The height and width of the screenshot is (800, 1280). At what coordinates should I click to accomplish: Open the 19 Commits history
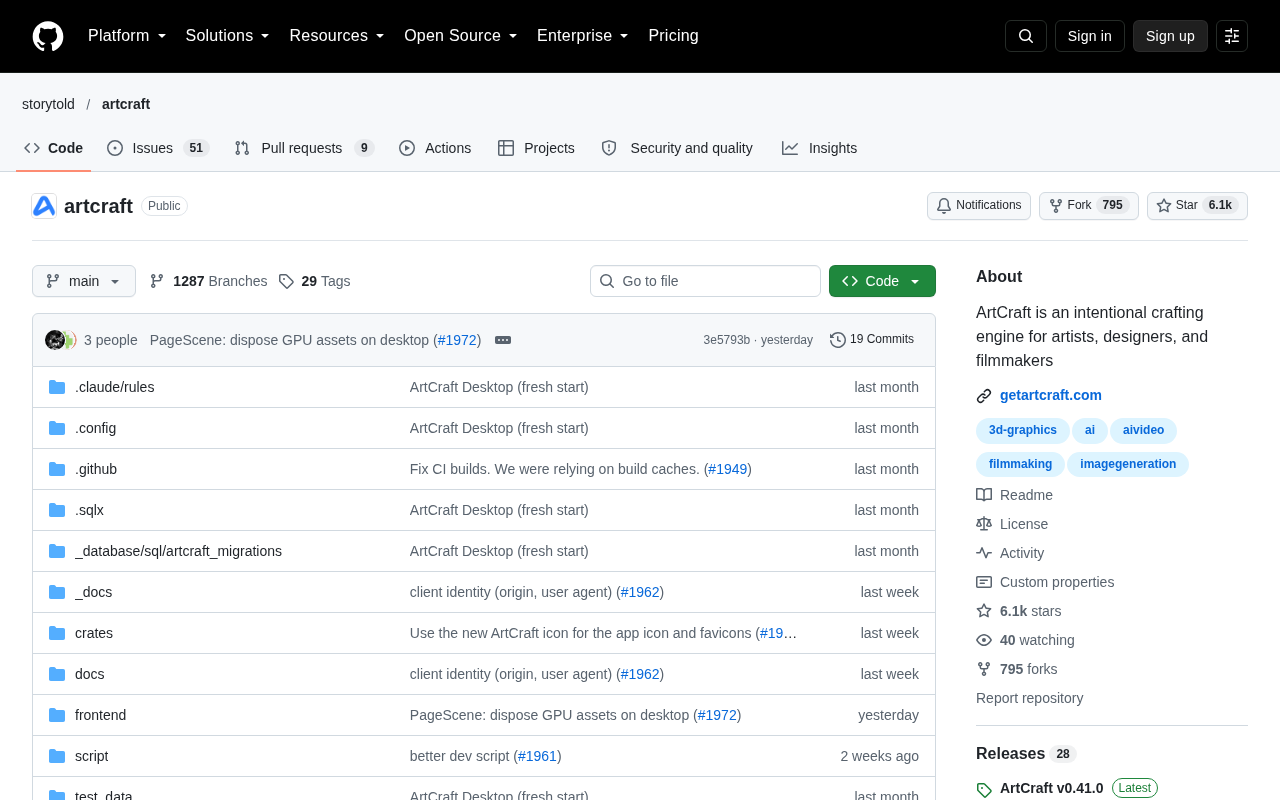(872, 340)
